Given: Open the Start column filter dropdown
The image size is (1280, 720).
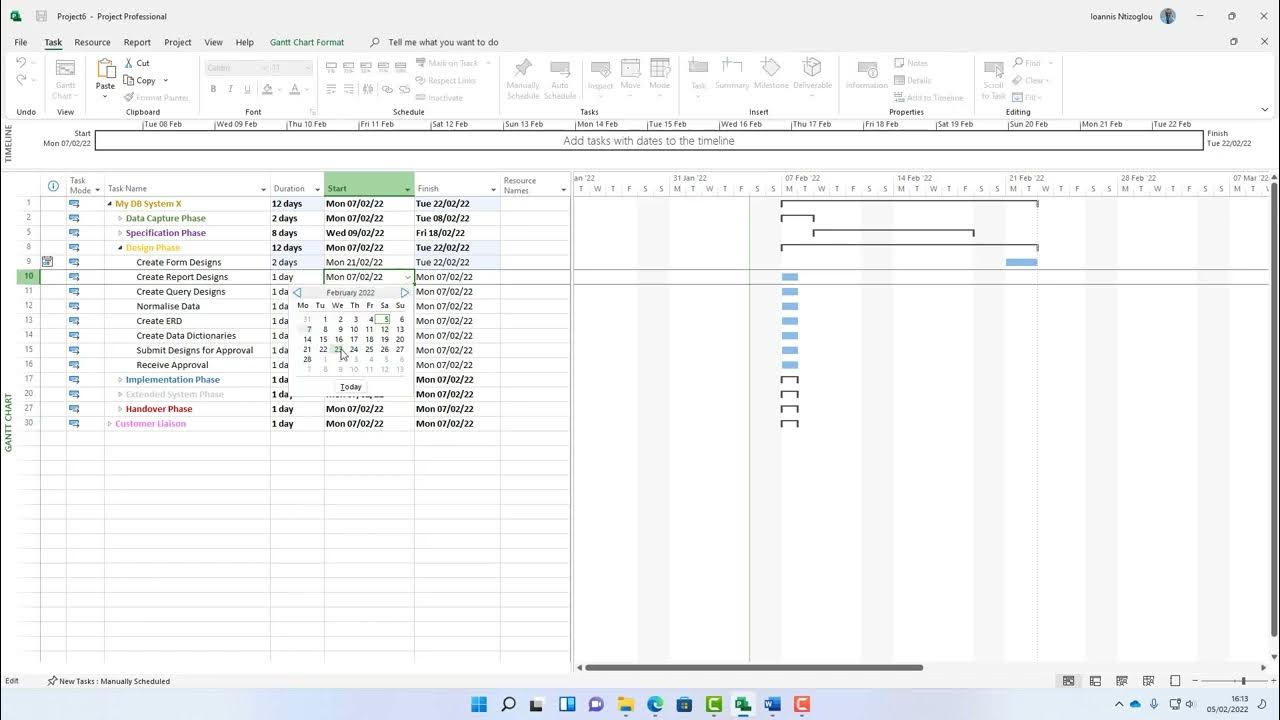Looking at the screenshot, I should [x=408, y=189].
